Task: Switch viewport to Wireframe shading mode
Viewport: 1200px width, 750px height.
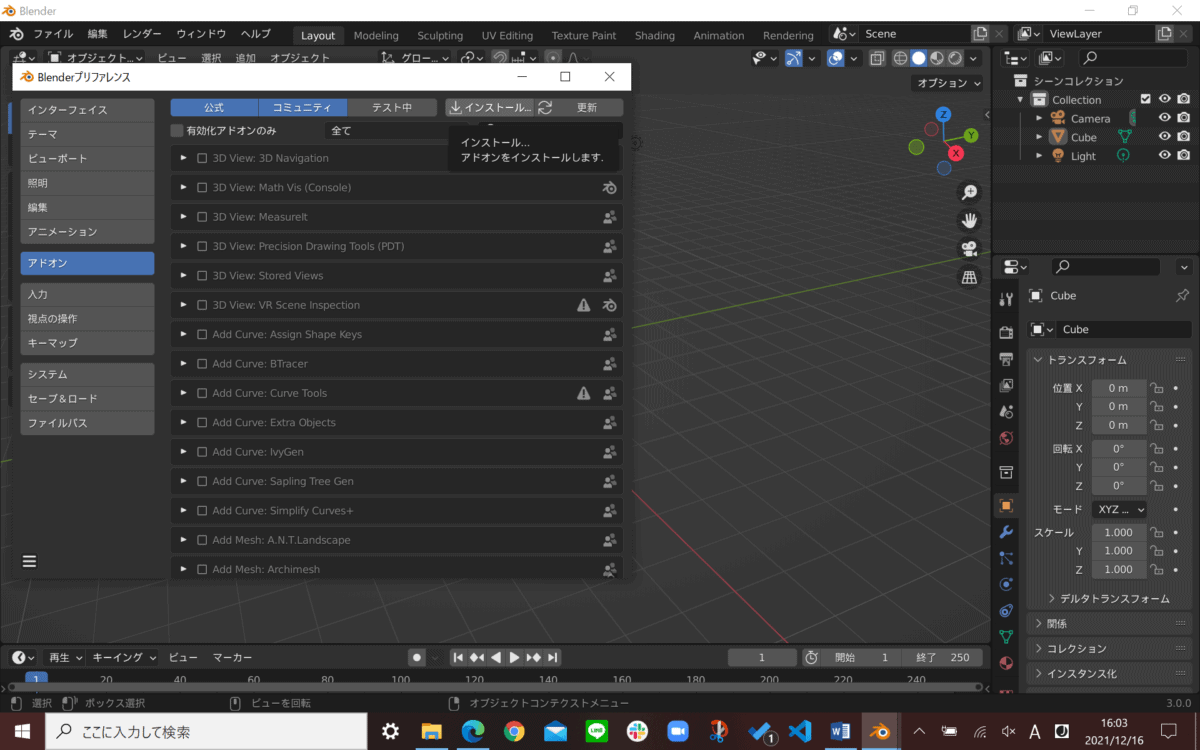Action: (x=903, y=58)
